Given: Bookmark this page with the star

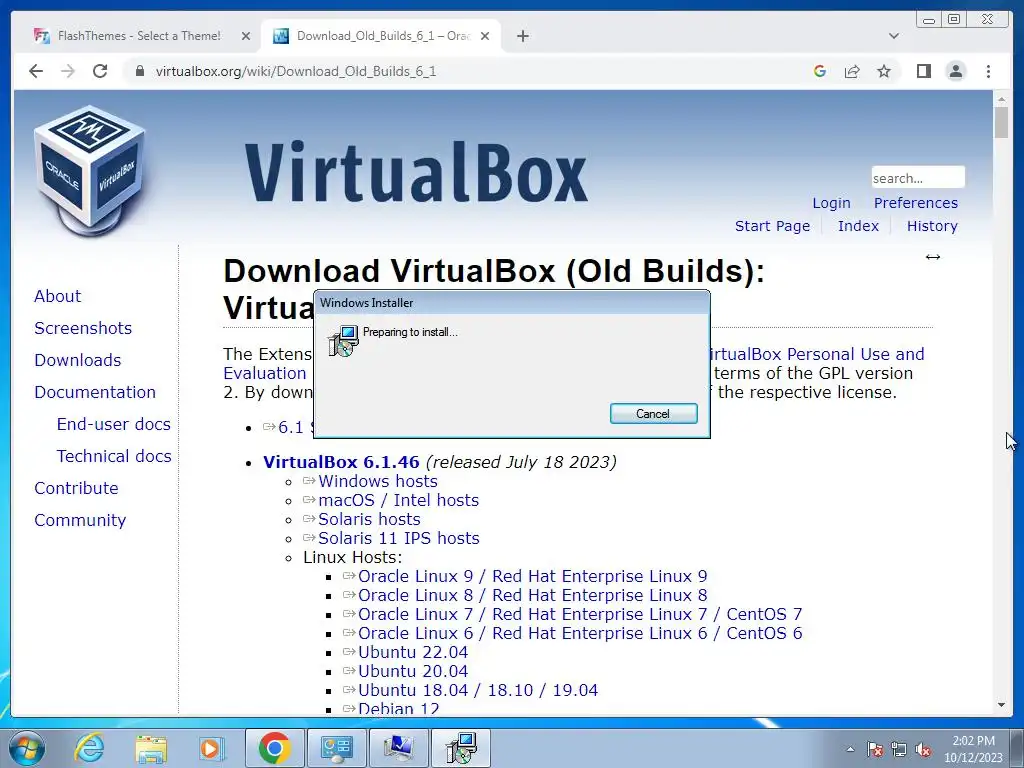Looking at the screenshot, I should tap(884, 71).
